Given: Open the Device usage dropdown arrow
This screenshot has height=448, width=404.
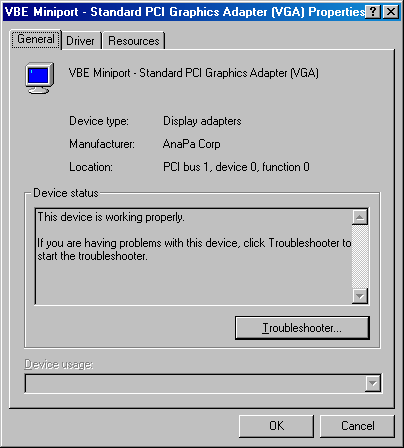Looking at the screenshot, I should point(373,383).
